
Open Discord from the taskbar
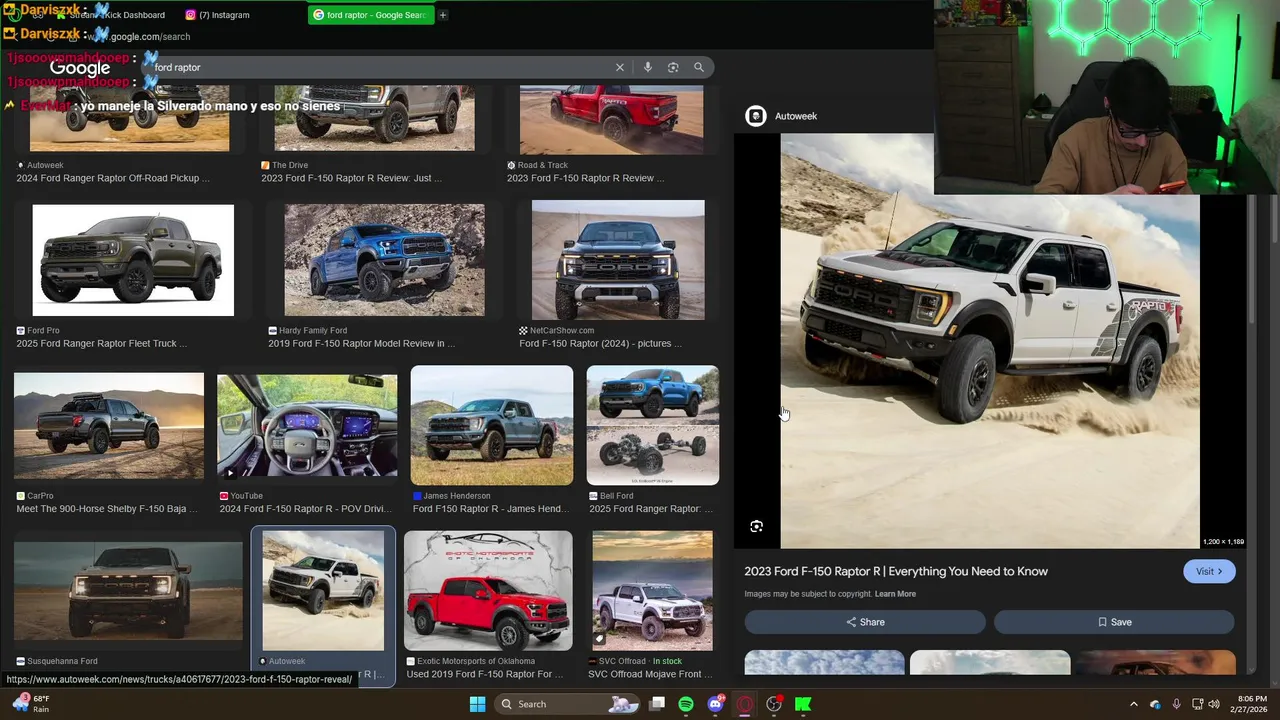click(x=715, y=704)
